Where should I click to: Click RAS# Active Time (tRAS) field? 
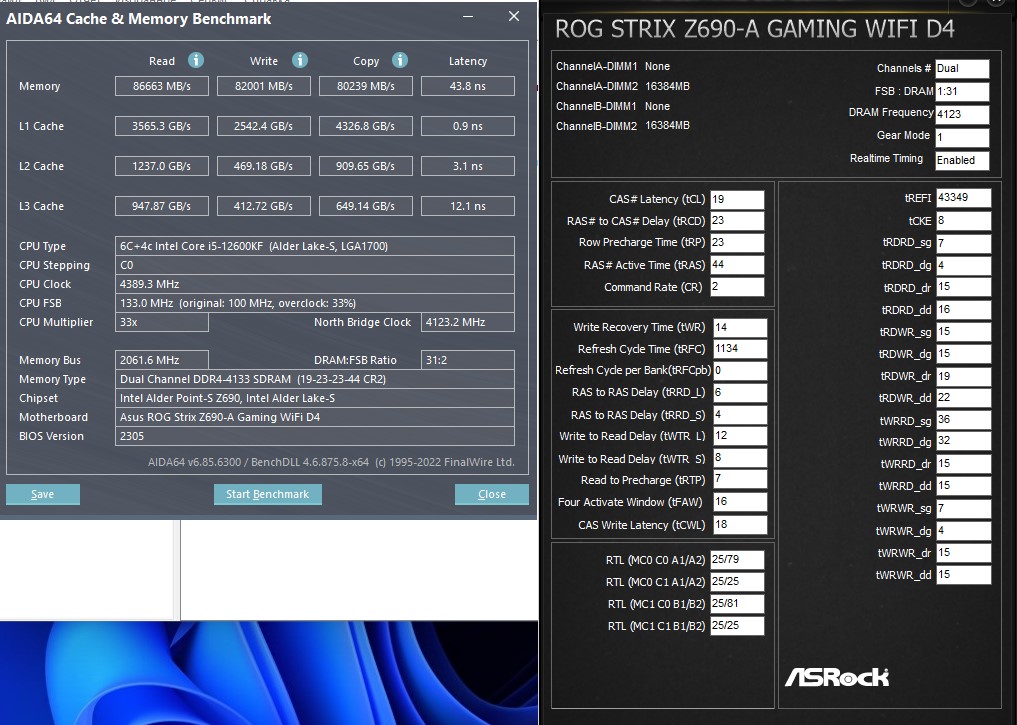pos(737,265)
